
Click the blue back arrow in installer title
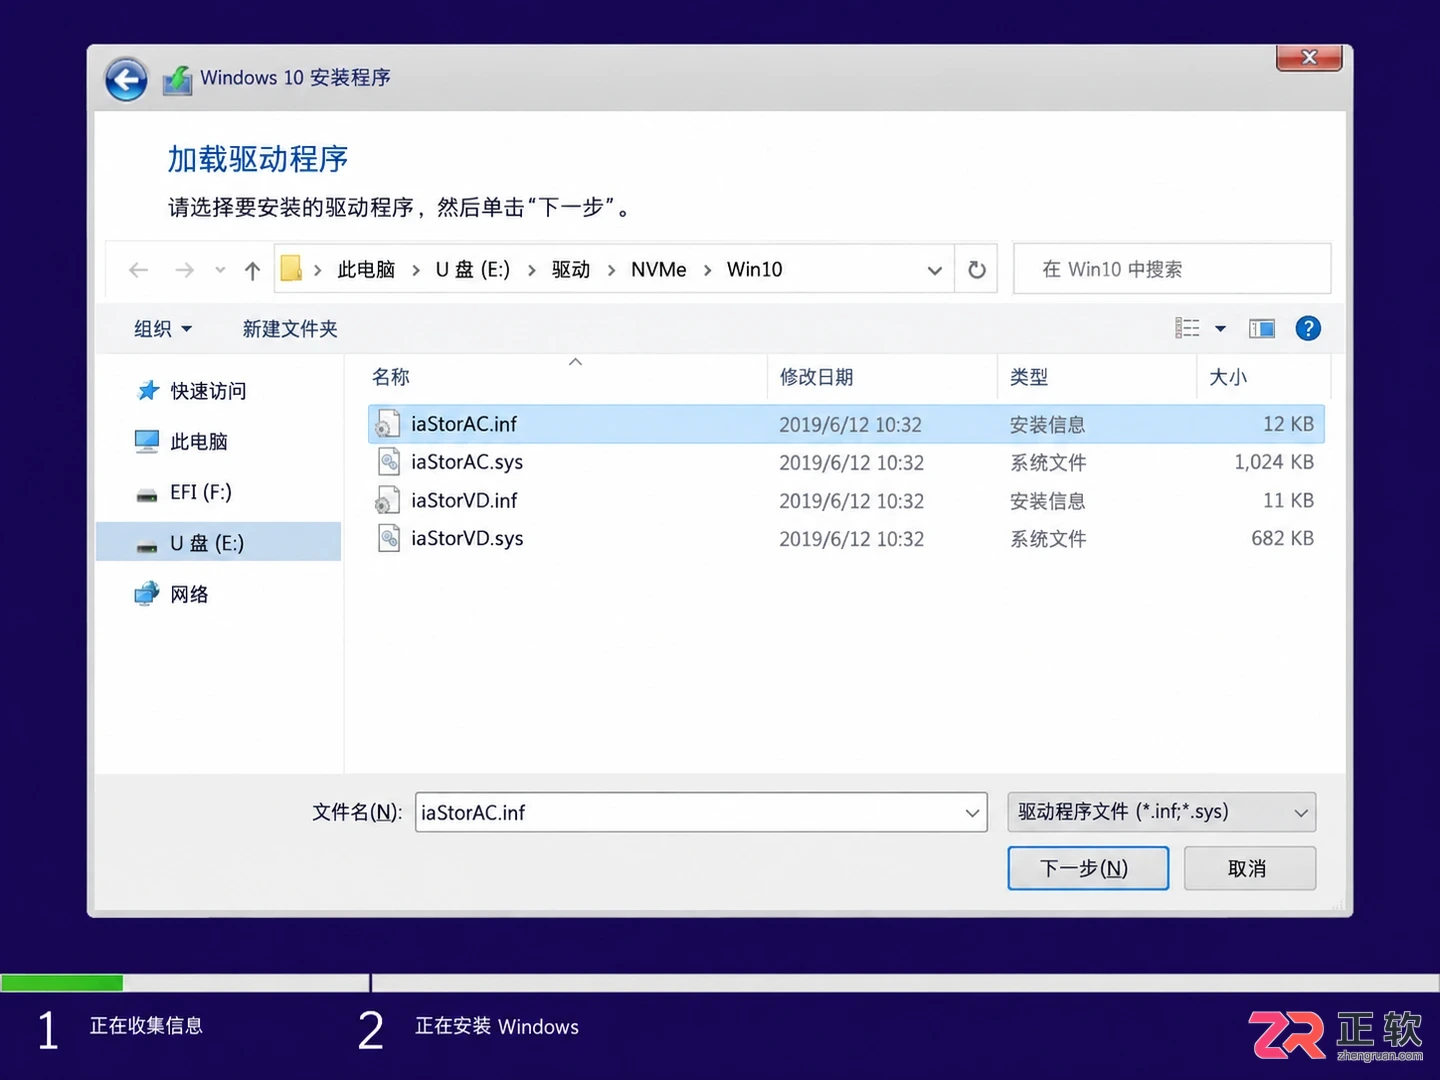[x=126, y=79]
